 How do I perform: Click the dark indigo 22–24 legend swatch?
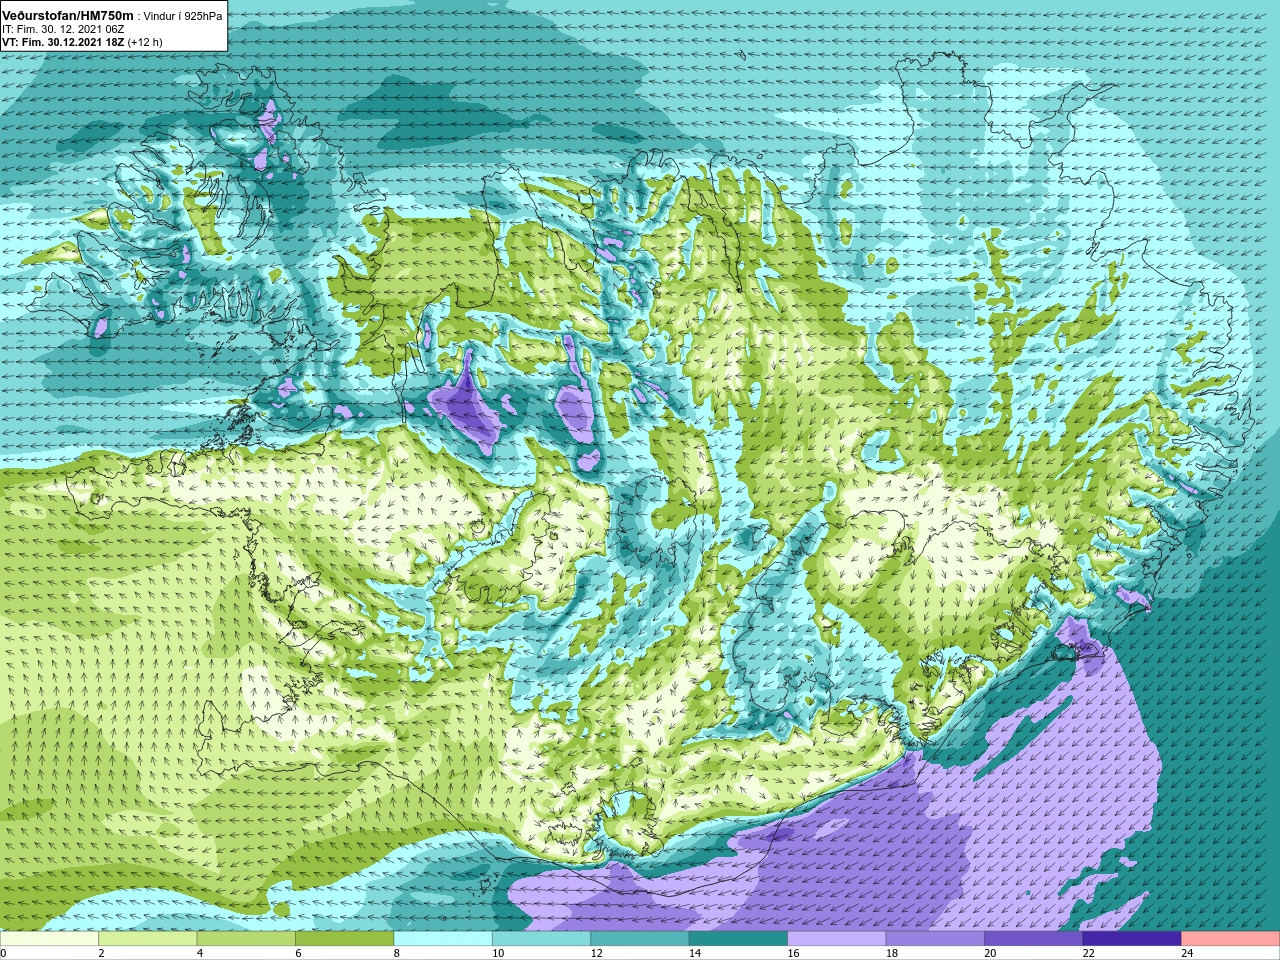click(x=1132, y=939)
